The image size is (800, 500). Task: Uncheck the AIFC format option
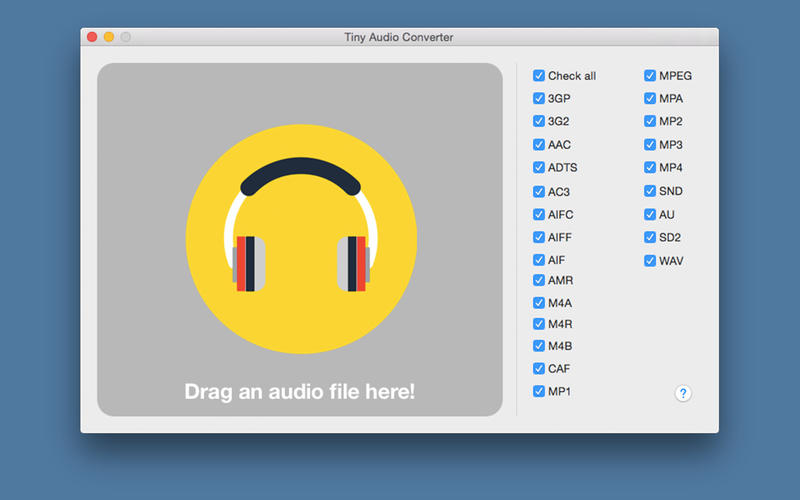(539, 214)
